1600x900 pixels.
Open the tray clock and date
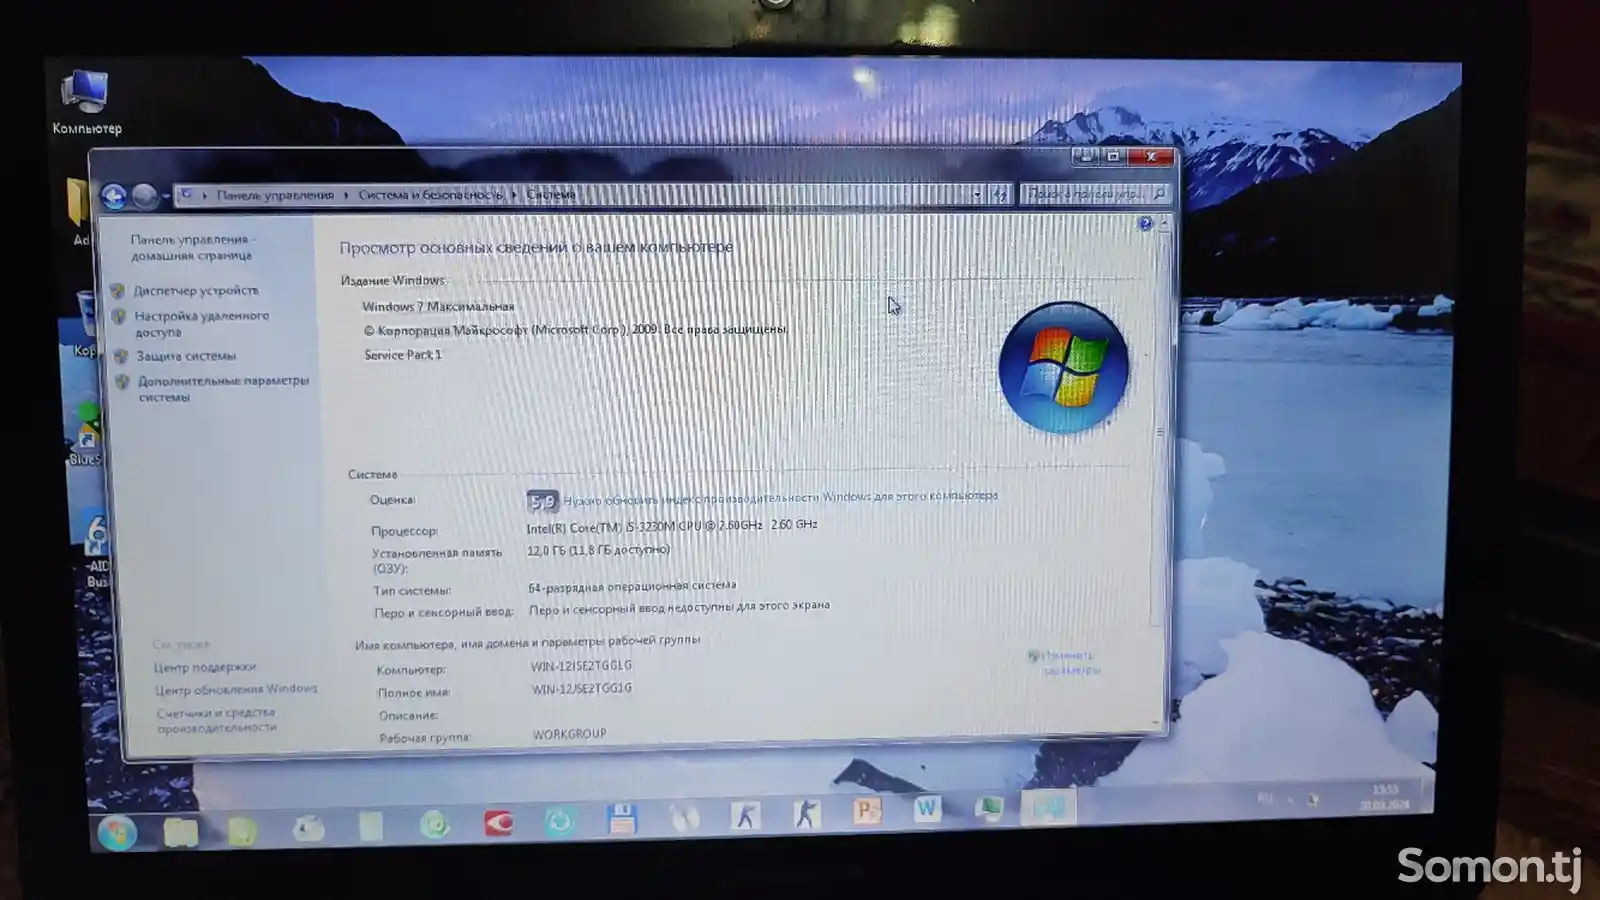click(x=1385, y=797)
